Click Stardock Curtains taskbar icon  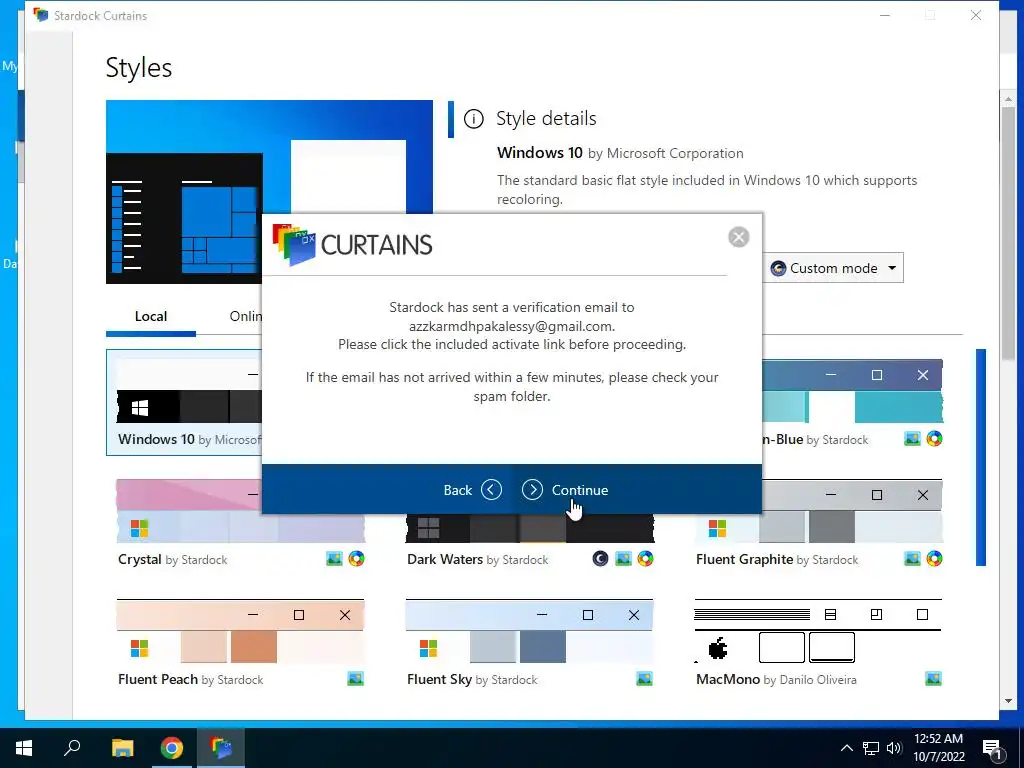(x=221, y=748)
